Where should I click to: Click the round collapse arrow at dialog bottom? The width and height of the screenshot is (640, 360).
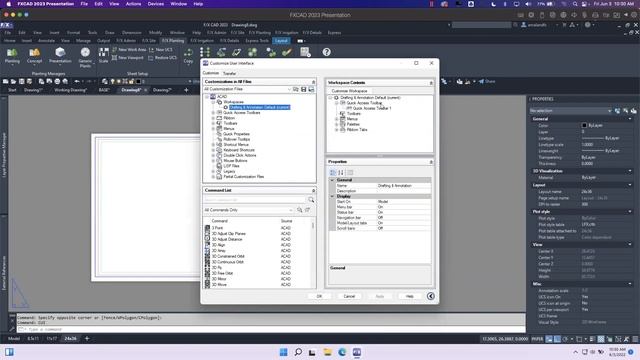(431, 296)
